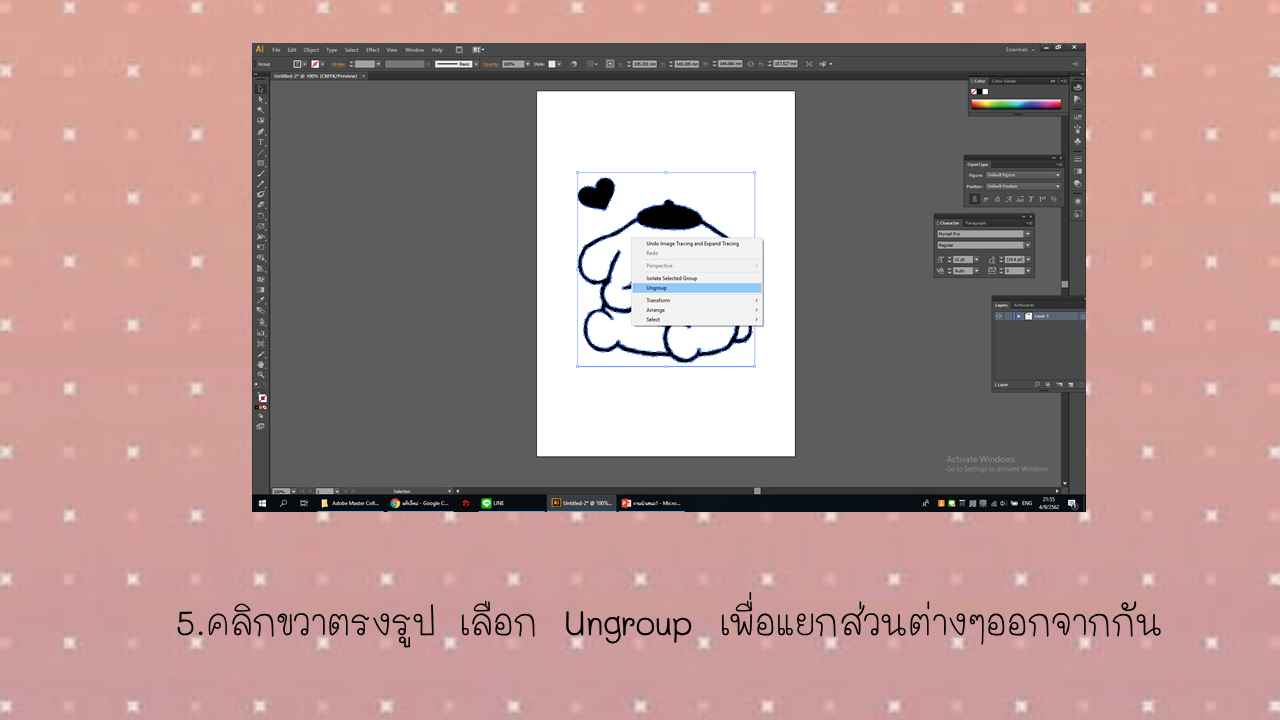Choose Isolate Selected Group in context menu
This screenshot has height=720, width=1280.
pyautogui.click(x=696, y=278)
